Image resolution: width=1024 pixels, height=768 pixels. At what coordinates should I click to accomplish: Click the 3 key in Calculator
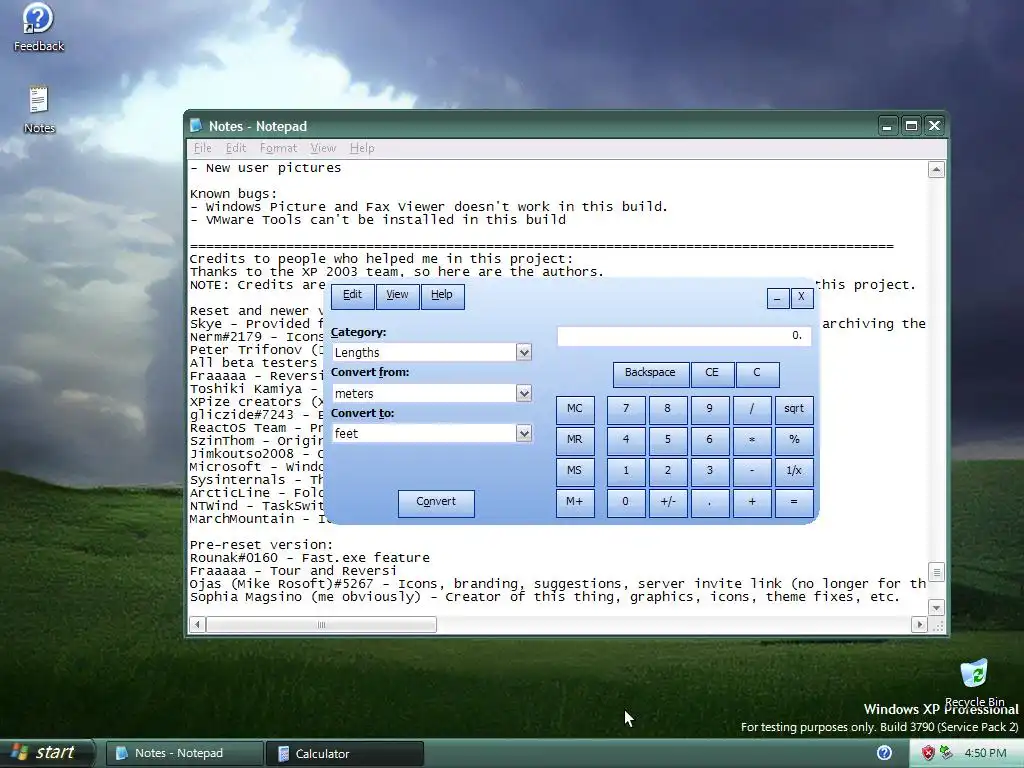coord(710,472)
